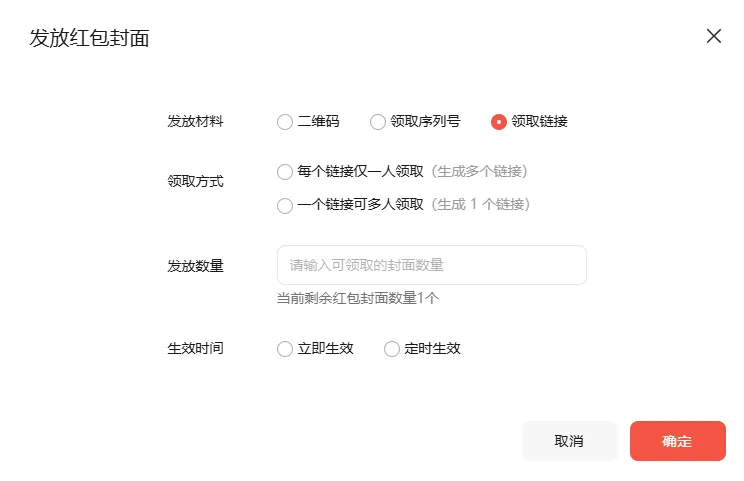The width and height of the screenshot is (744, 481).
Task: Close the 发放红包封面 dialog
Action: click(714, 36)
